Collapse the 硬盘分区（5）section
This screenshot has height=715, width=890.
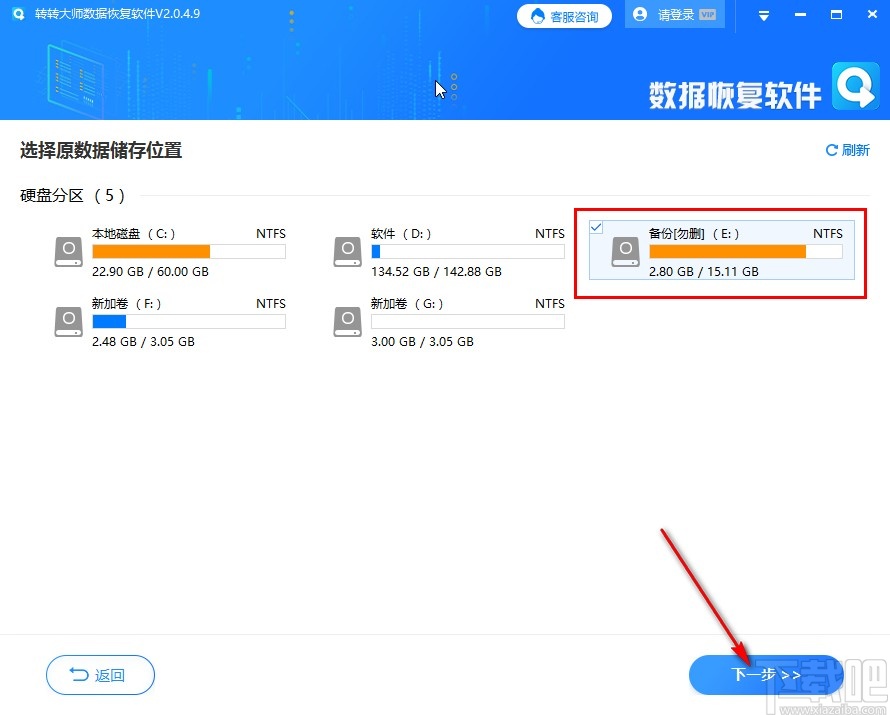click(68, 195)
